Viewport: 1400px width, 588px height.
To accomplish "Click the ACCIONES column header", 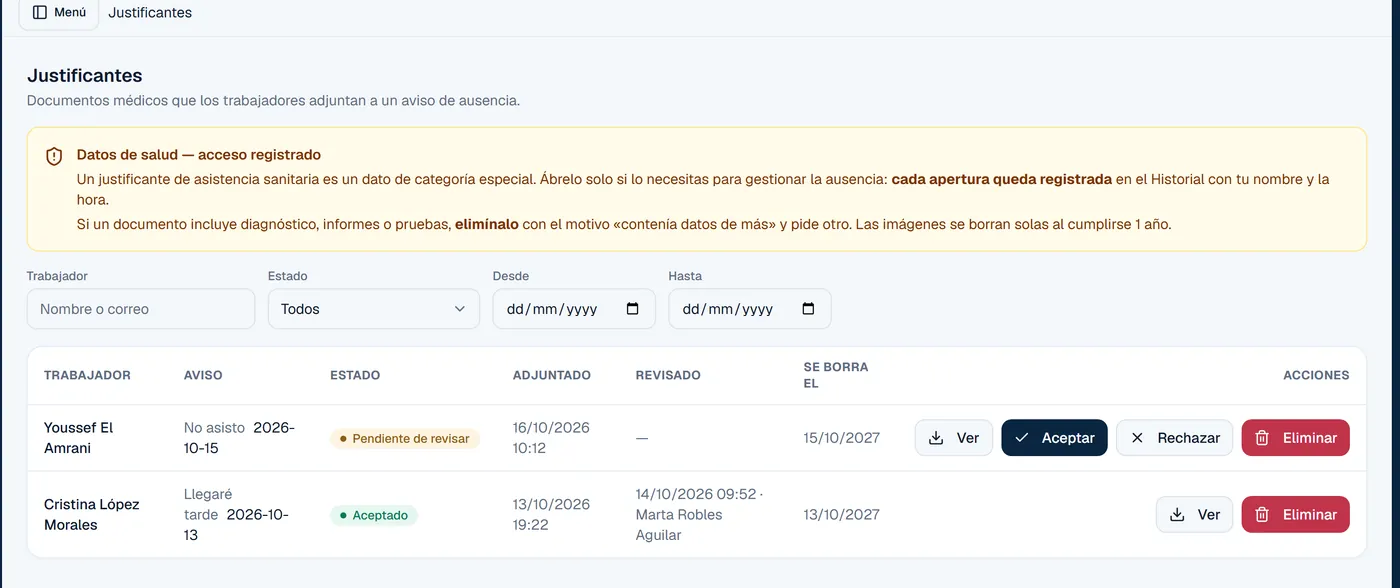I will (x=1316, y=375).
